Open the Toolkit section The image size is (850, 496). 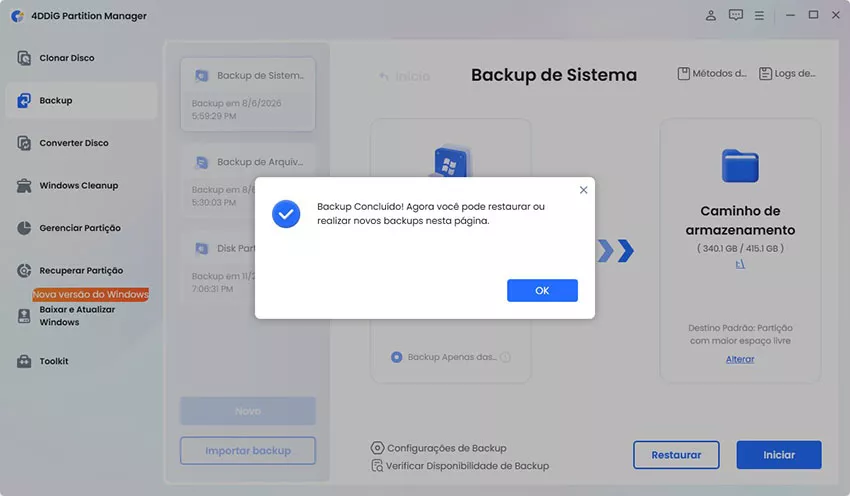[81, 361]
